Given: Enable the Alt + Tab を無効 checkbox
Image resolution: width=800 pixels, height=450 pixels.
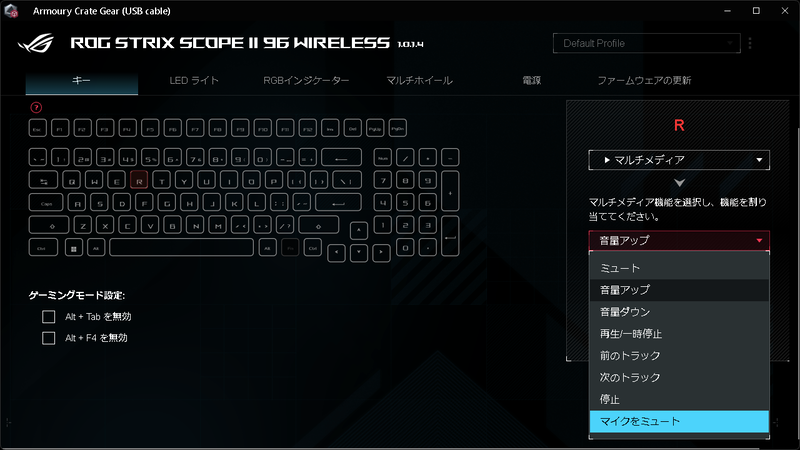Looking at the screenshot, I should (x=48, y=317).
